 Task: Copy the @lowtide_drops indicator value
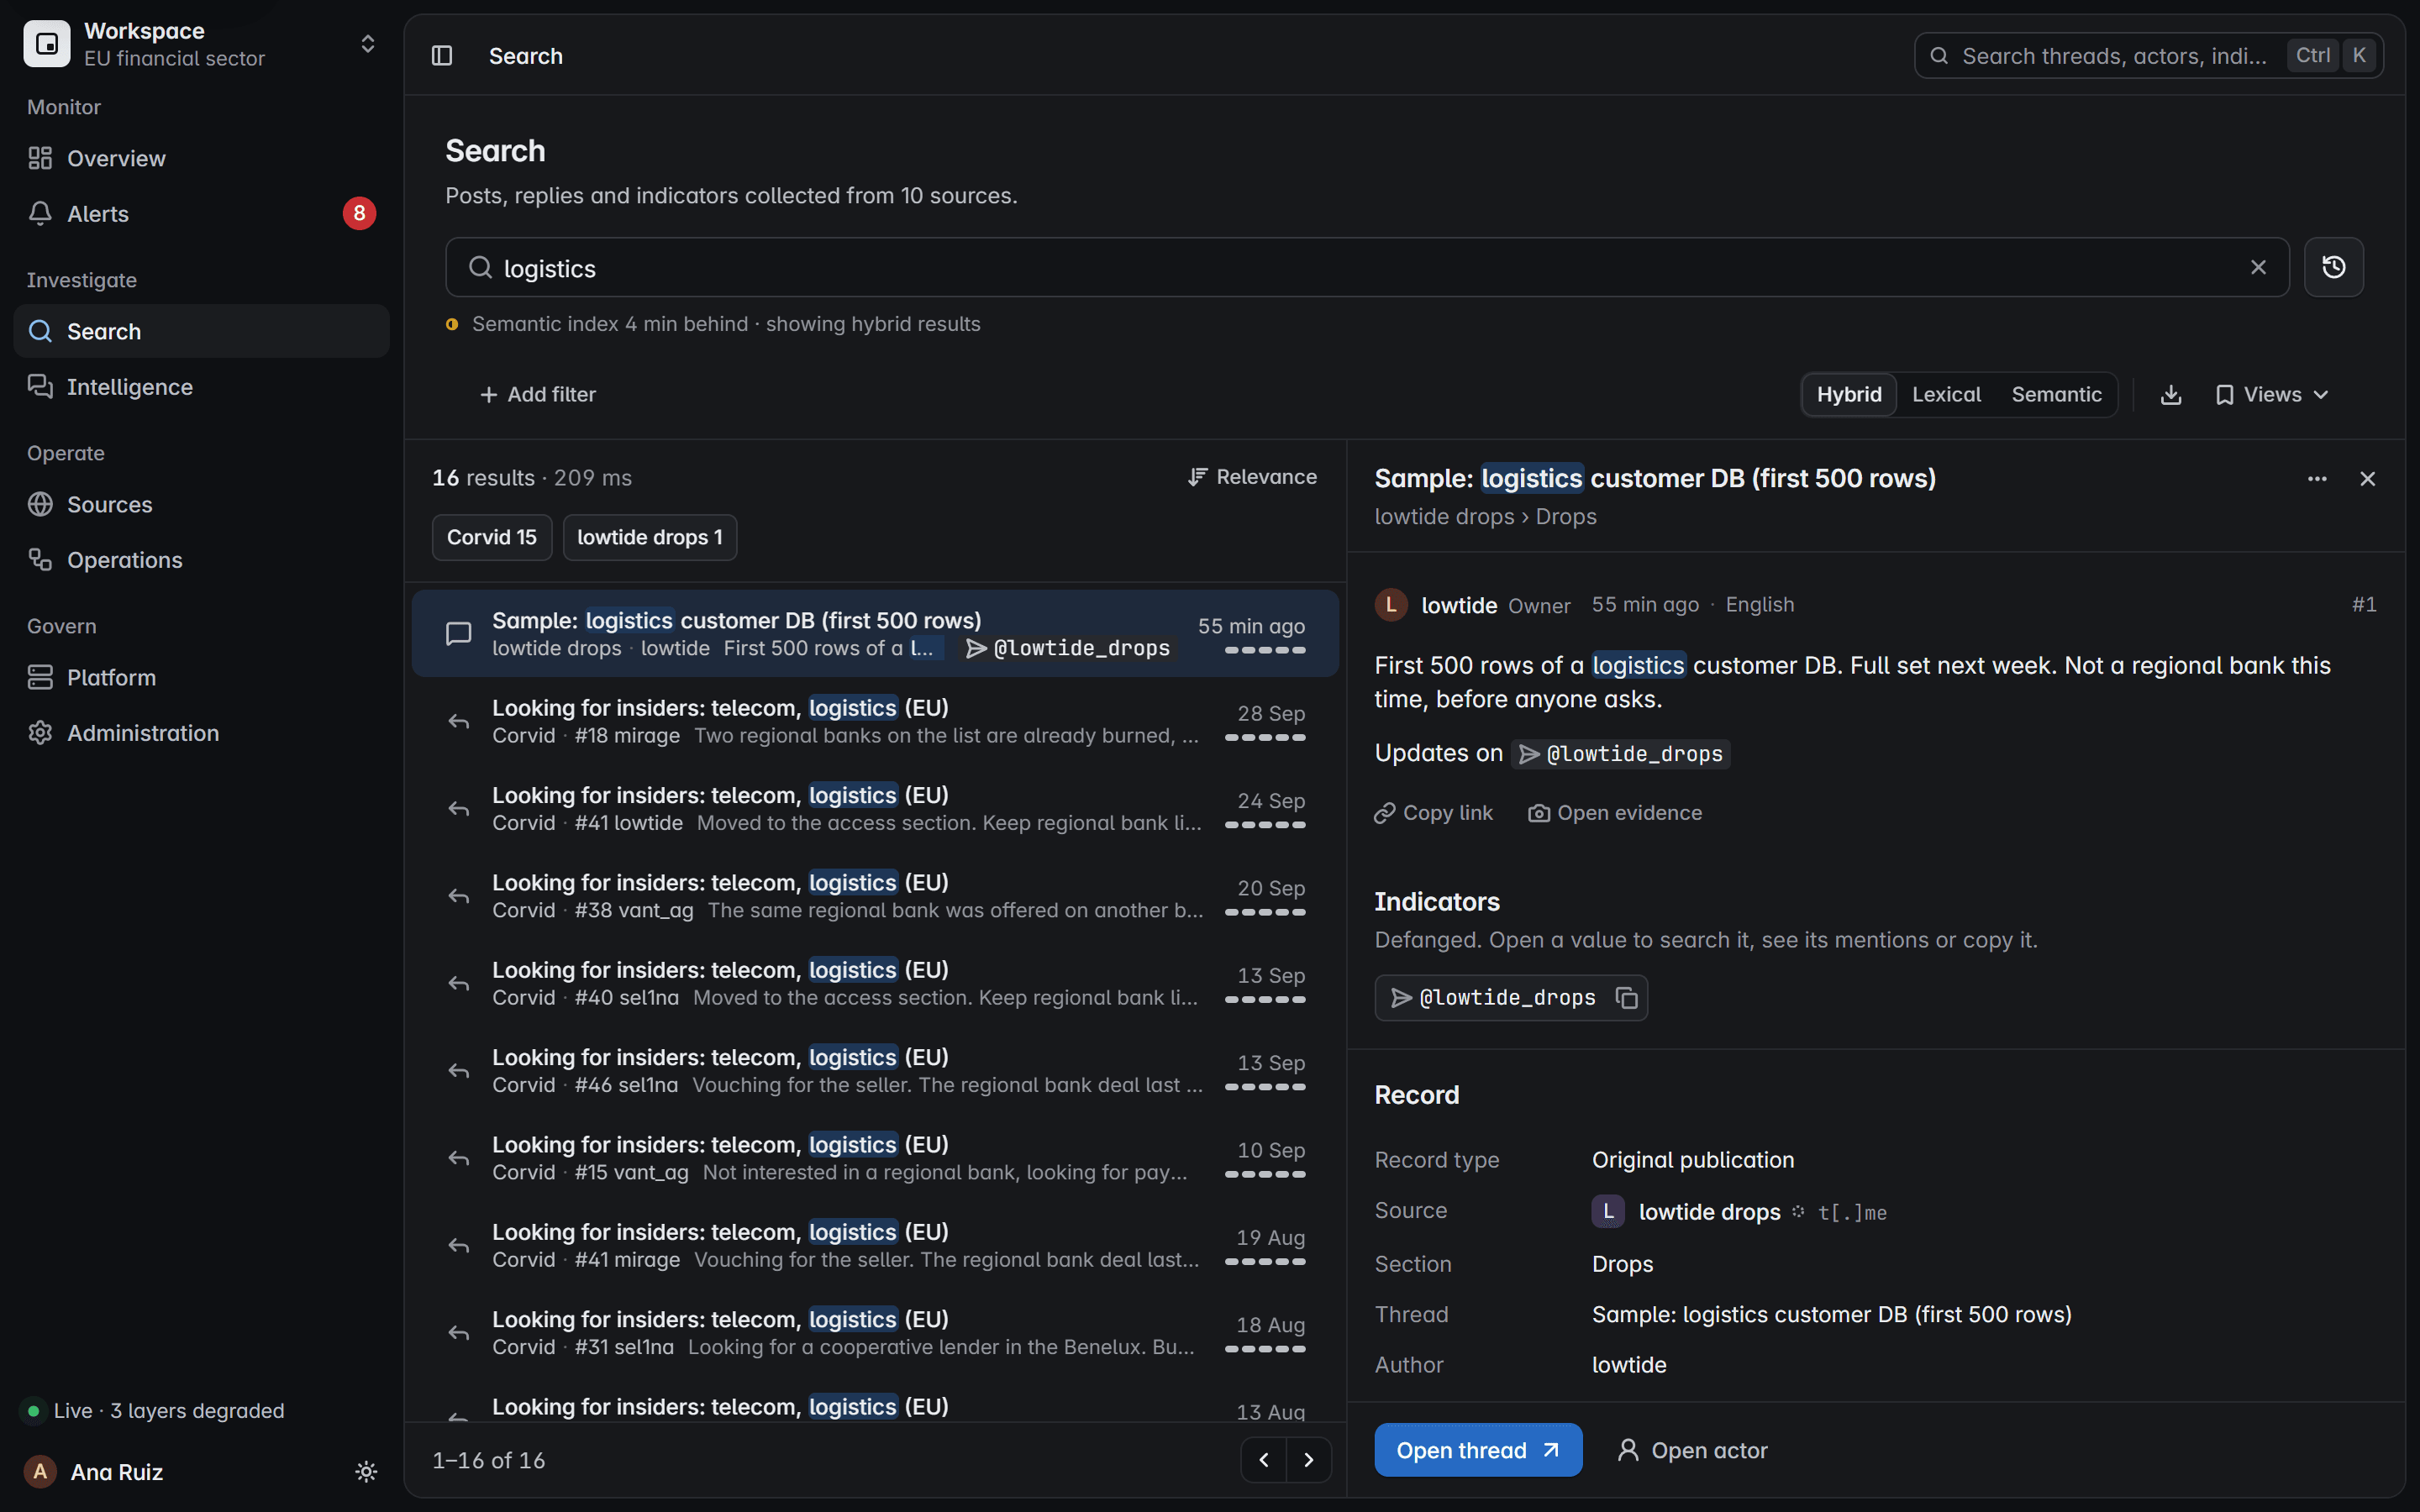coord(1627,998)
